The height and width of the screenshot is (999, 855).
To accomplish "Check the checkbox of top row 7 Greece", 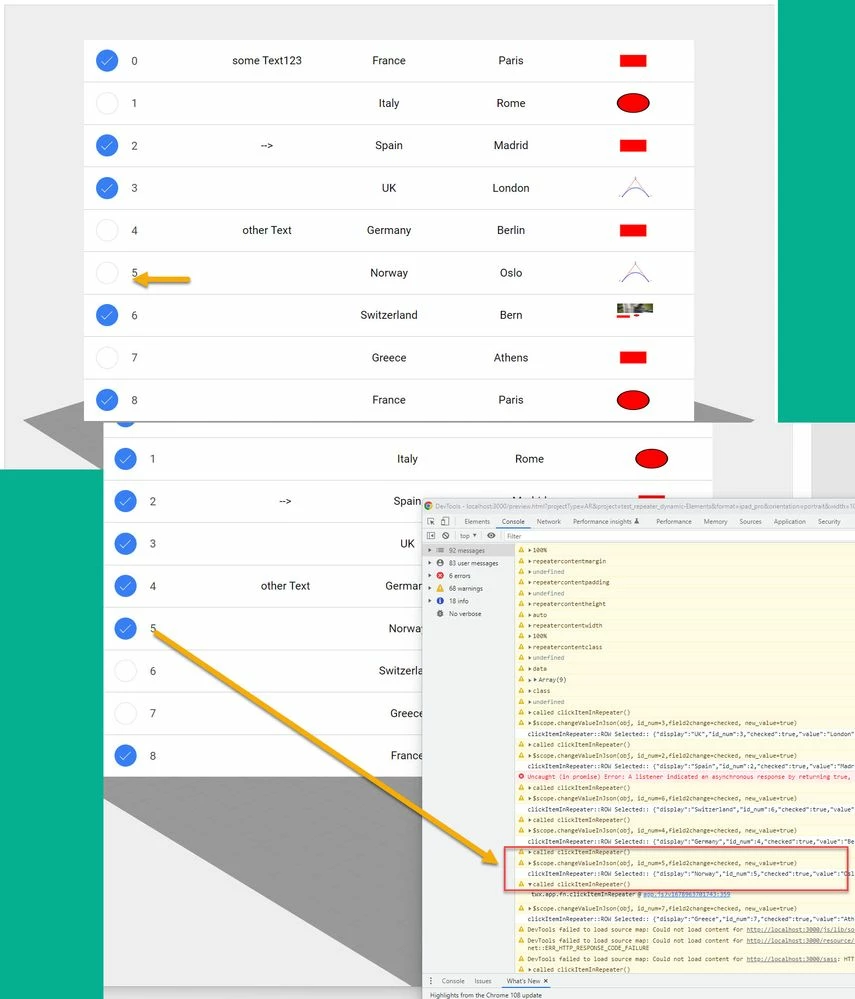I will 107,357.
